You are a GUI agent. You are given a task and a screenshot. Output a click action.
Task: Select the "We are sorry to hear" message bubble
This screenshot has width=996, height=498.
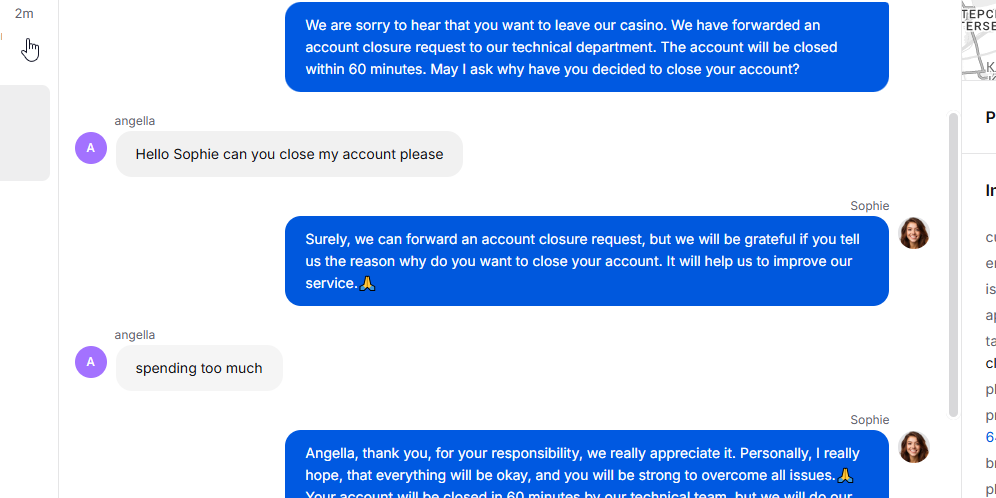click(586, 47)
